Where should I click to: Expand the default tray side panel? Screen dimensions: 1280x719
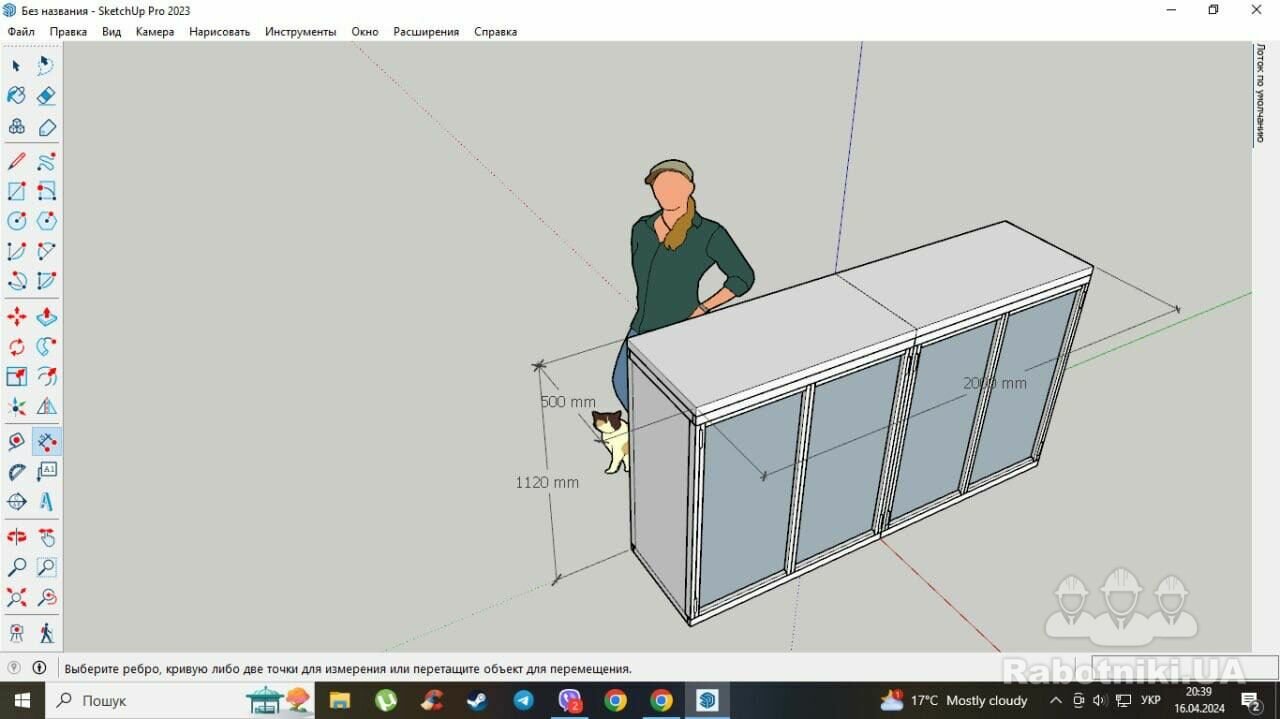[1260, 93]
